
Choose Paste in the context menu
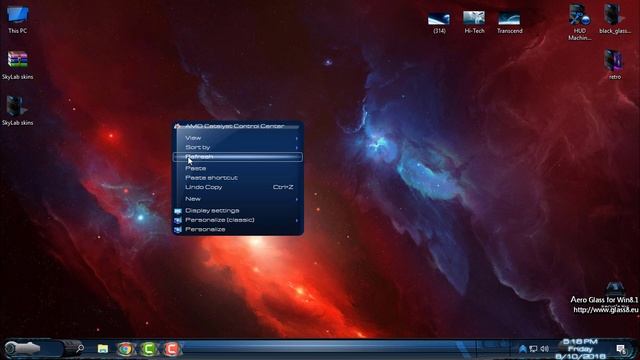coord(238,168)
